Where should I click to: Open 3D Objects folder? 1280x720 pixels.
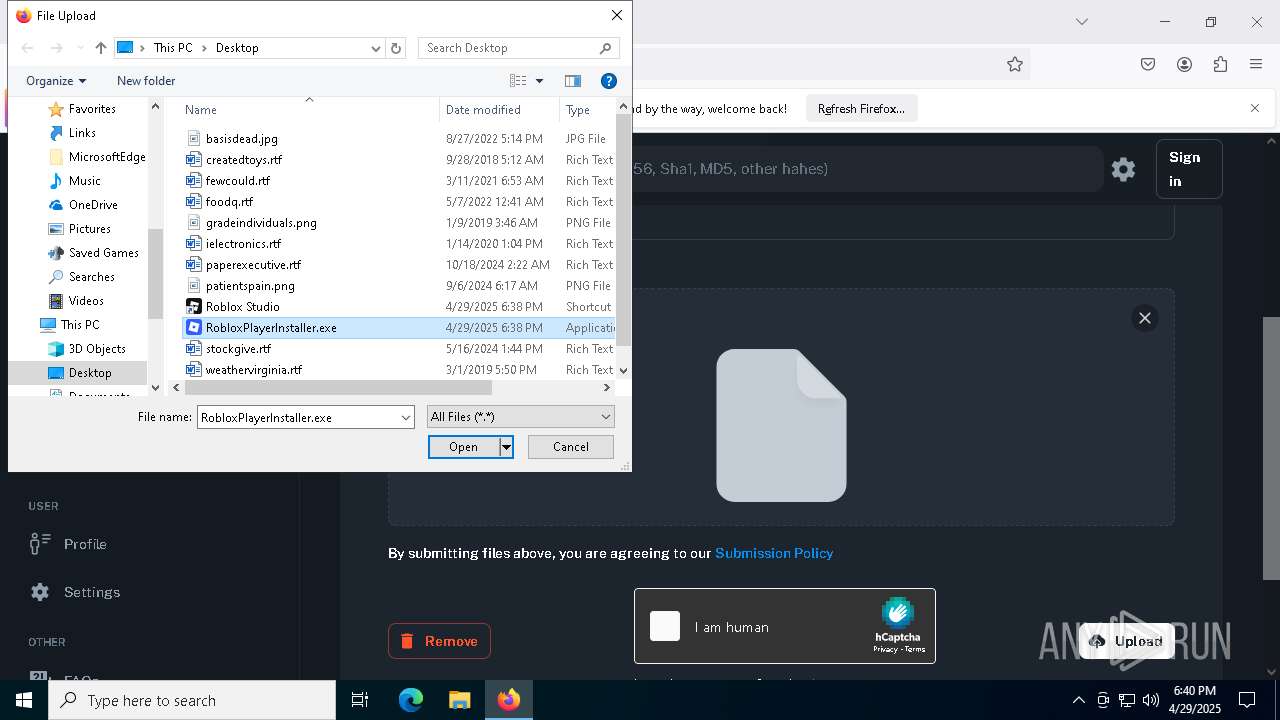[x=97, y=349]
